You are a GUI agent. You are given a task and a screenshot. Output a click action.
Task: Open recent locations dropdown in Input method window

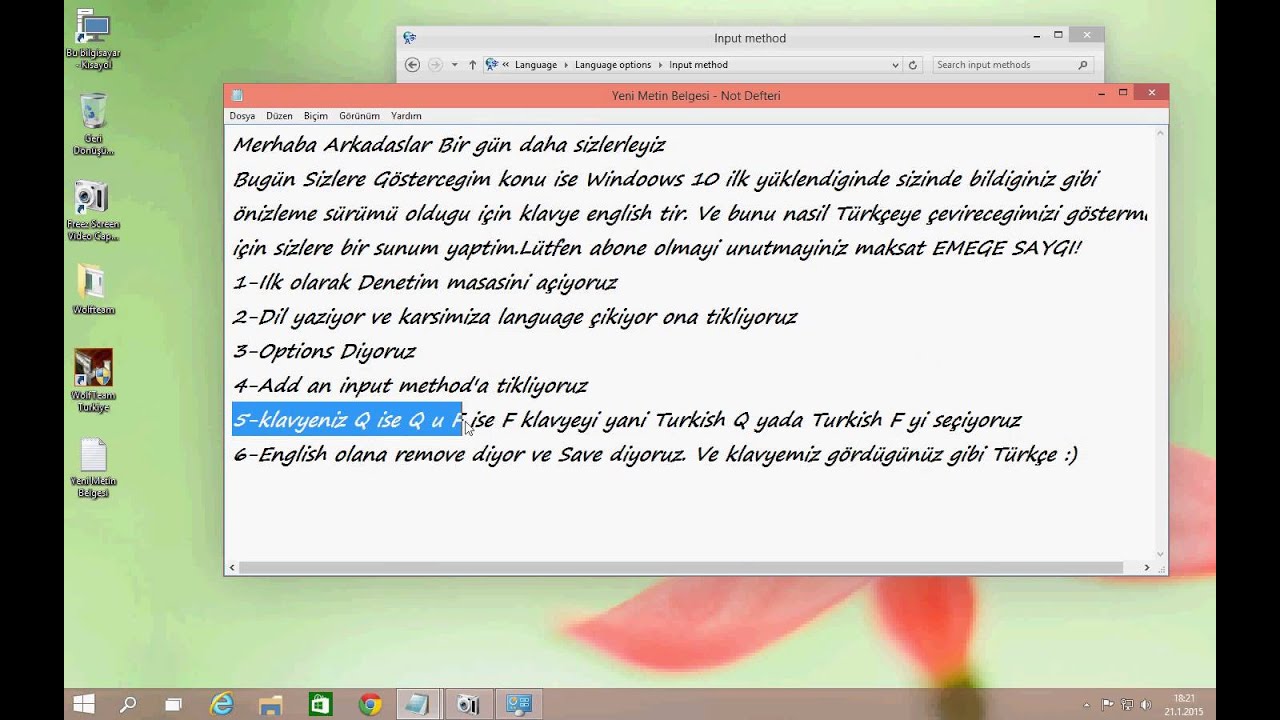(x=454, y=65)
